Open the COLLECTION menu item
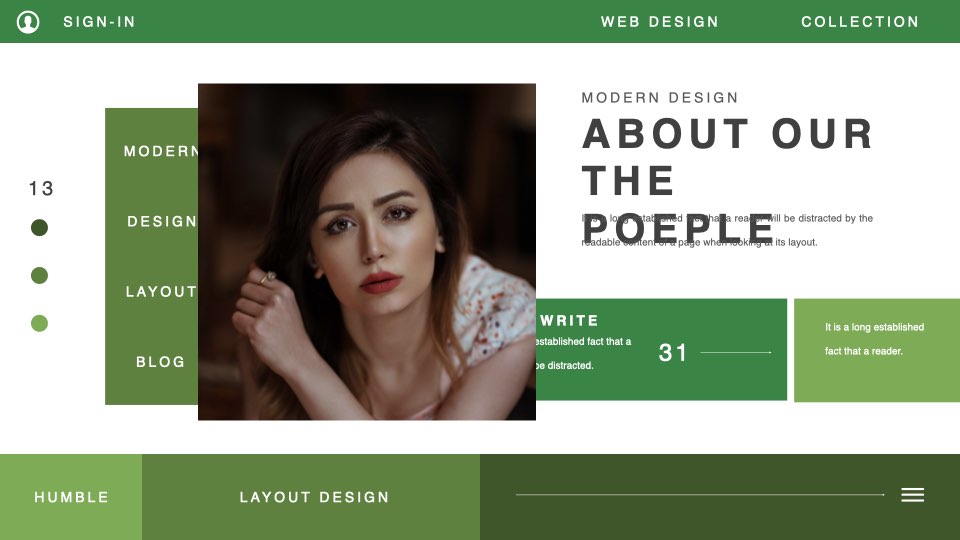Viewport: 960px width, 540px height. click(860, 22)
